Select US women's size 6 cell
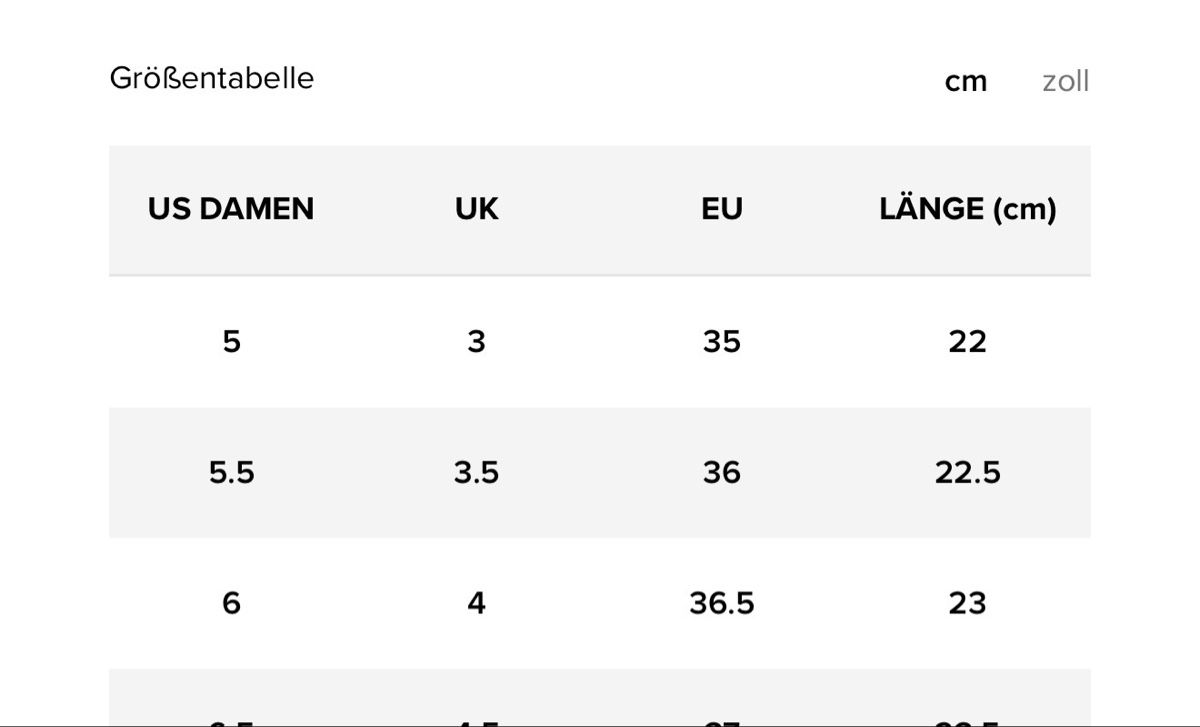Screen dimensions: 1200x727 point(231,603)
